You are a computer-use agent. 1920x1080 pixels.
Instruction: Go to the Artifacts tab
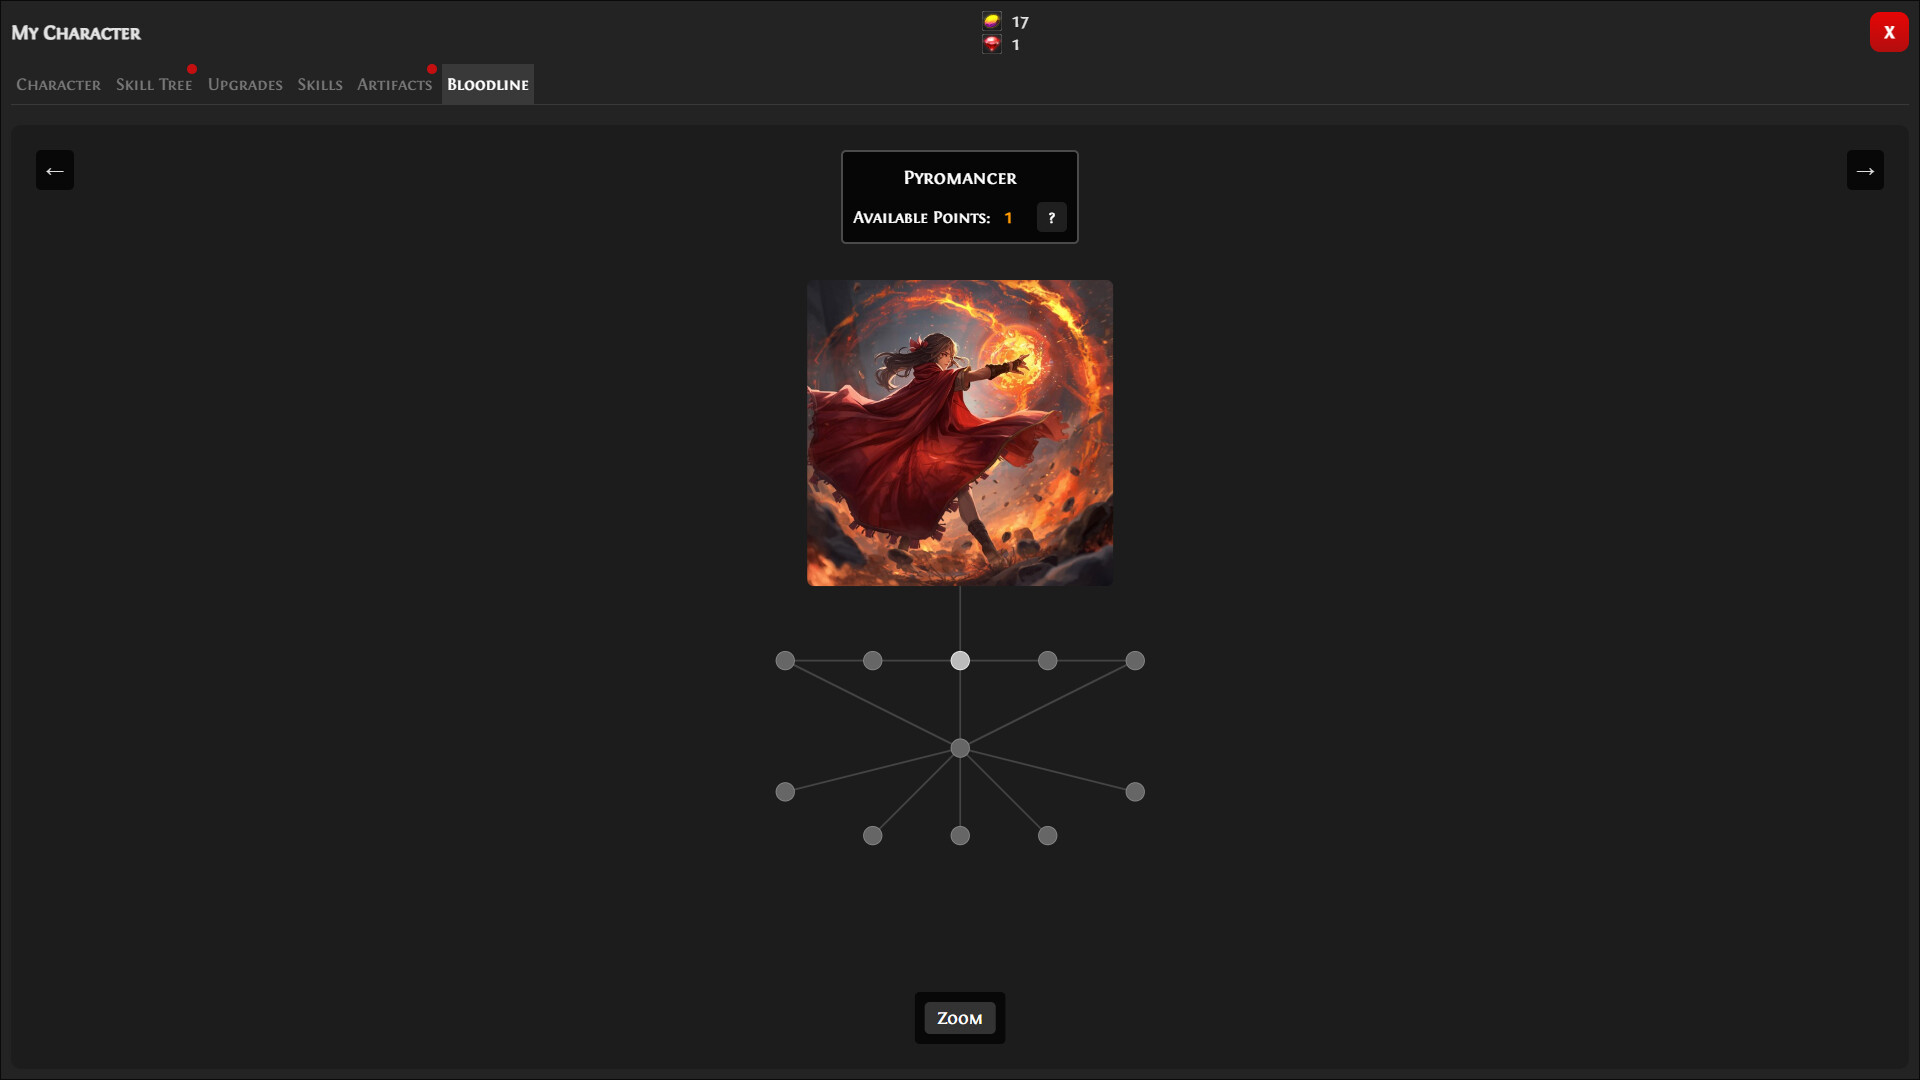(x=394, y=85)
